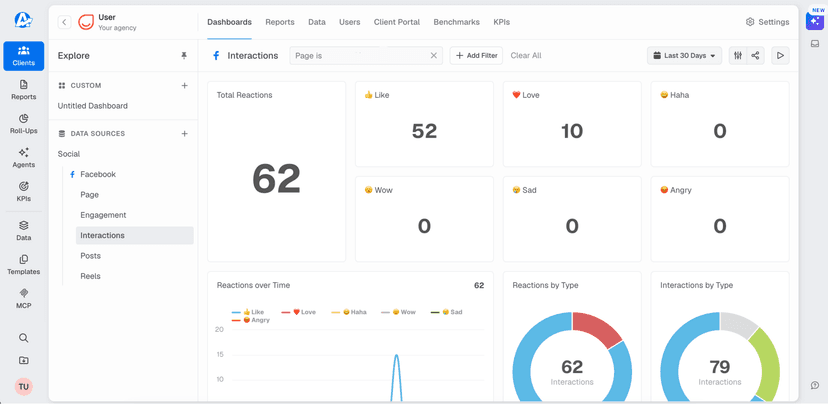Open the NEW AI assistant sparkle icon
Image resolution: width=828 pixels, height=404 pixels.
[815, 21]
